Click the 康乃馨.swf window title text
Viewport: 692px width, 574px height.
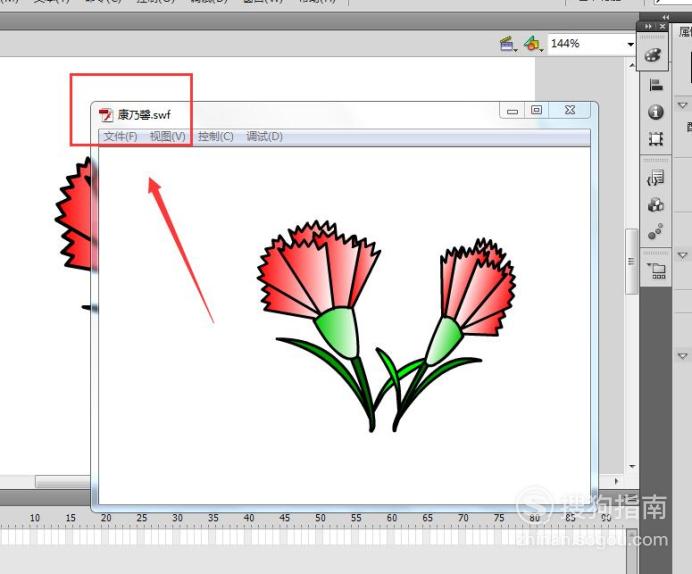click(x=144, y=115)
